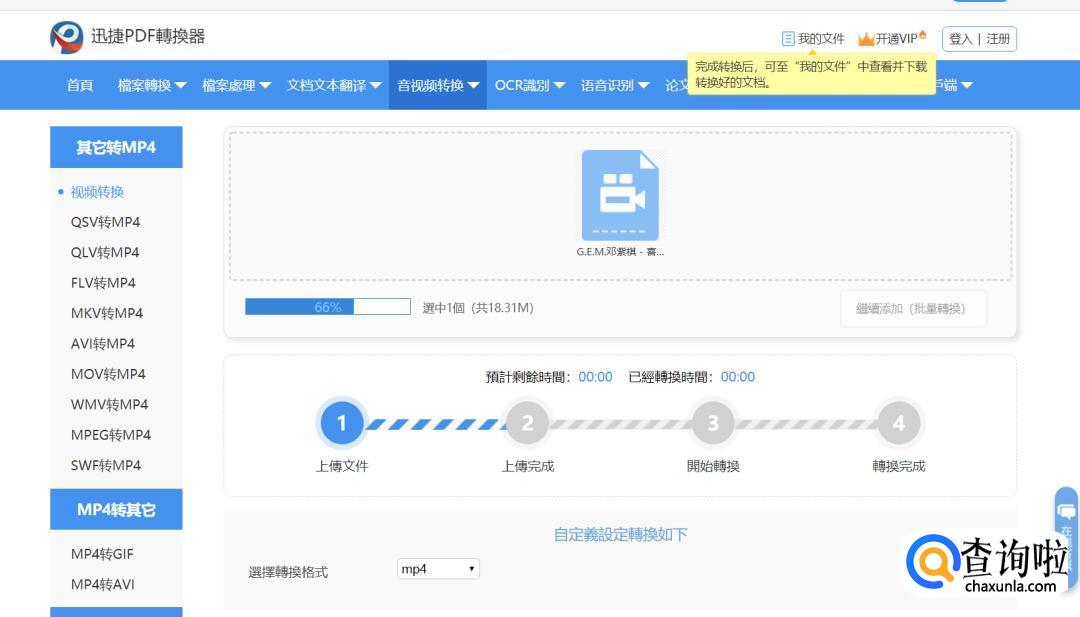Click the 迅捷PDF轉換器 logo icon
Screen dimensions: 1080x617
tap(66, 36)
